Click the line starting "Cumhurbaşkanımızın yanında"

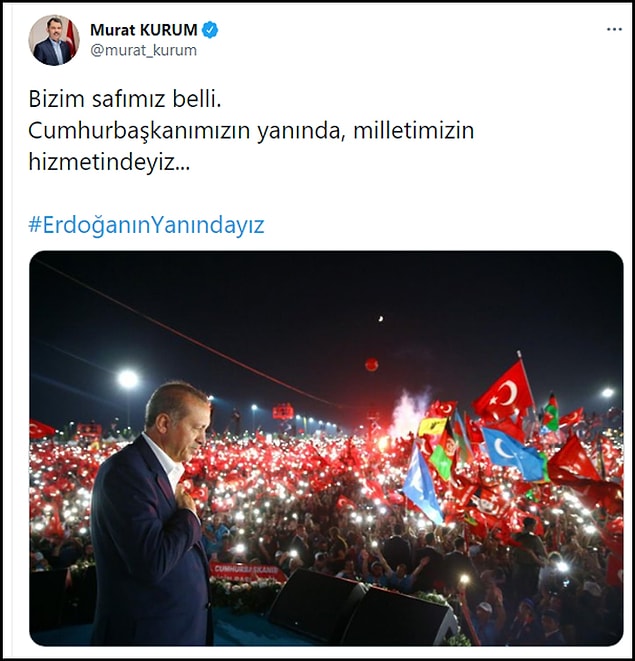[251, 131]
